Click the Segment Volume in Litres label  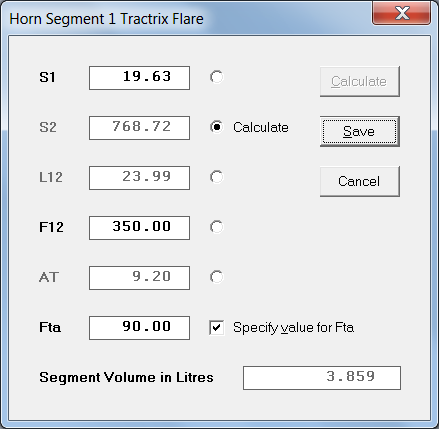coord(126,378)
